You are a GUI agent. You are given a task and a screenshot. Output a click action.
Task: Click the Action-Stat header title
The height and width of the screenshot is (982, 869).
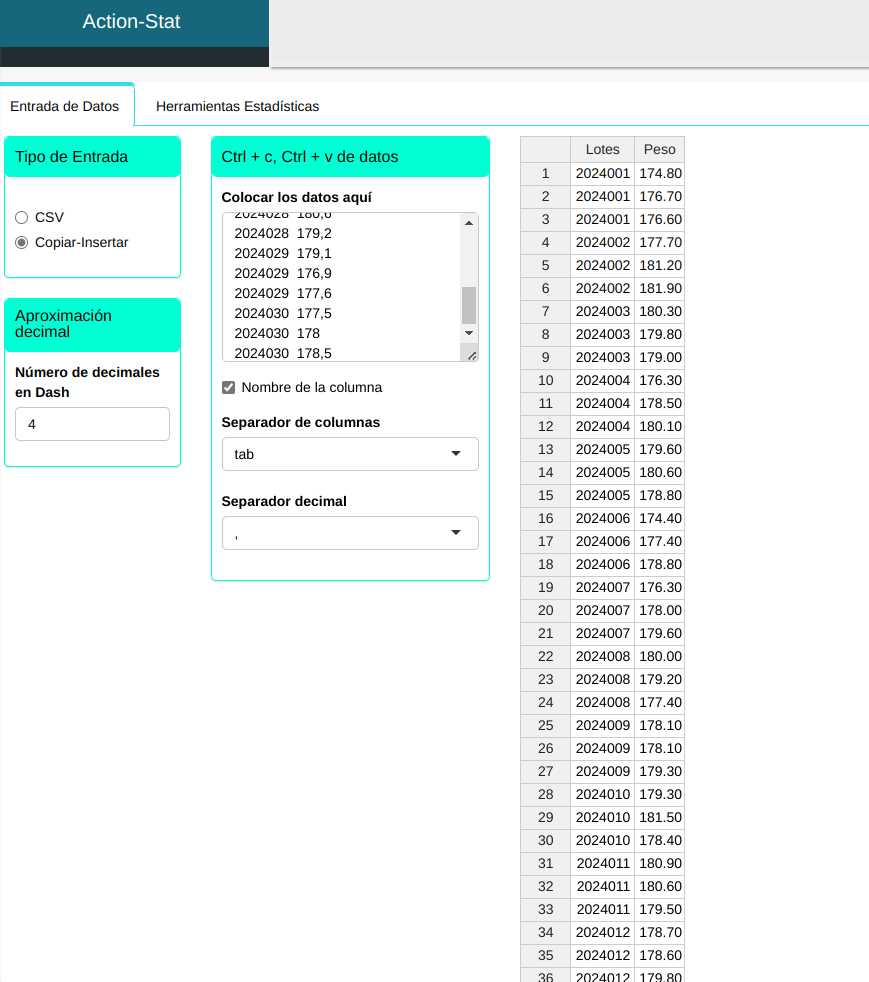coord(132,21)
